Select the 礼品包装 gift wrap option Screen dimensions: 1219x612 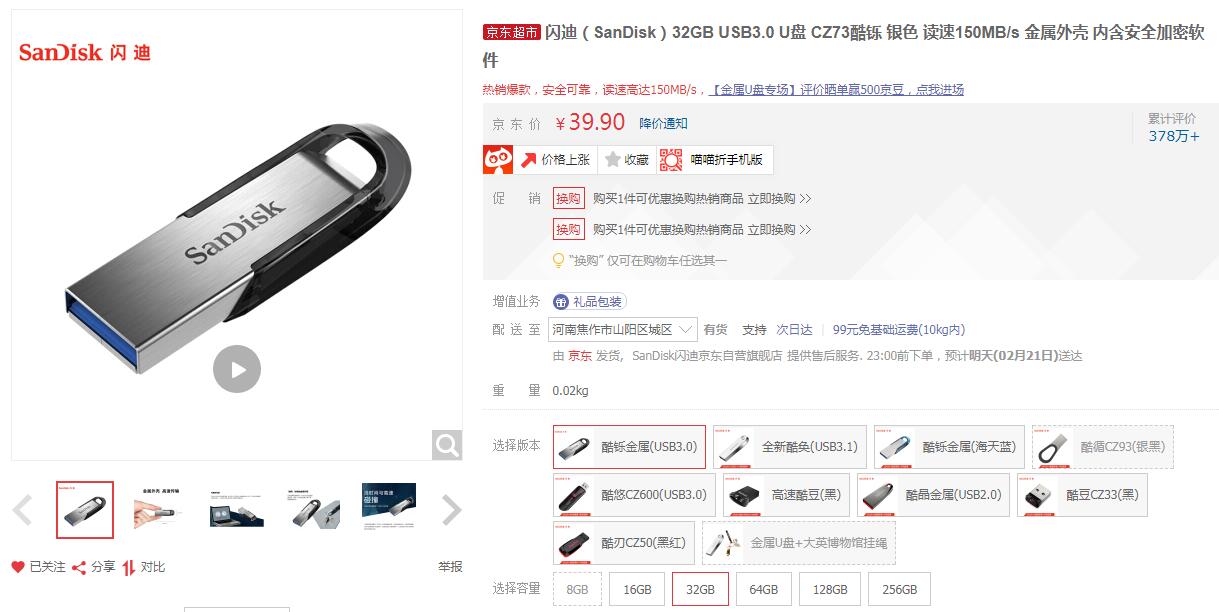coord(589,301)
